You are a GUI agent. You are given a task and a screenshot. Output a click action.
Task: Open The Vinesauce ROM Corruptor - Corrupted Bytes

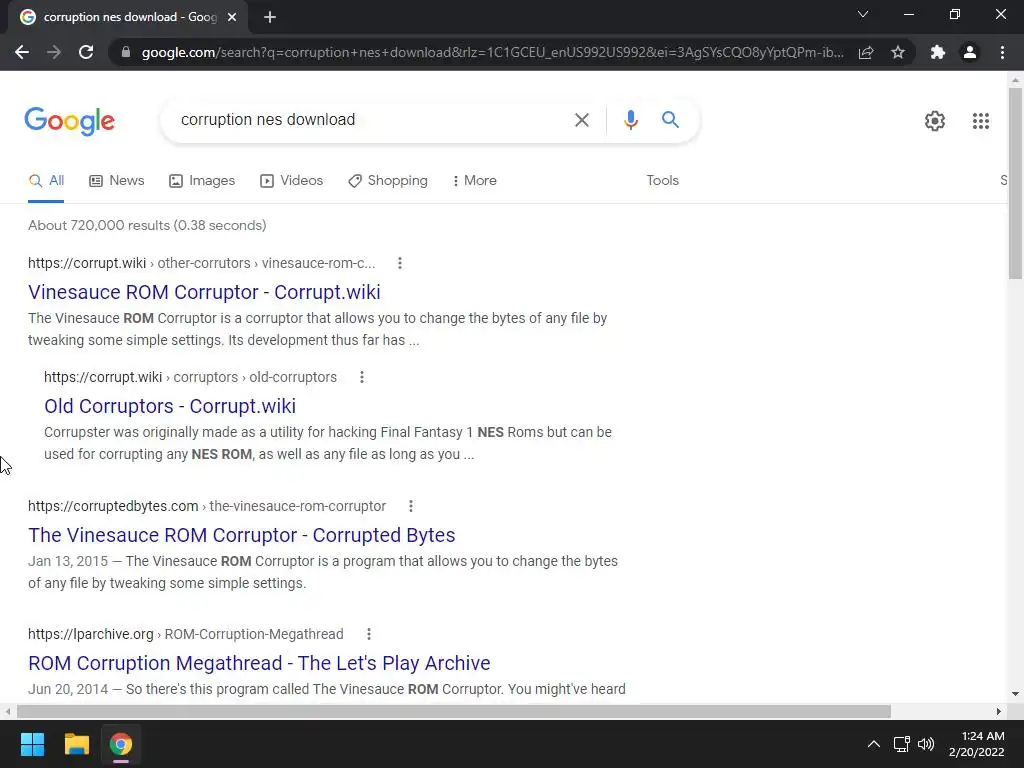tap(242, 535)
